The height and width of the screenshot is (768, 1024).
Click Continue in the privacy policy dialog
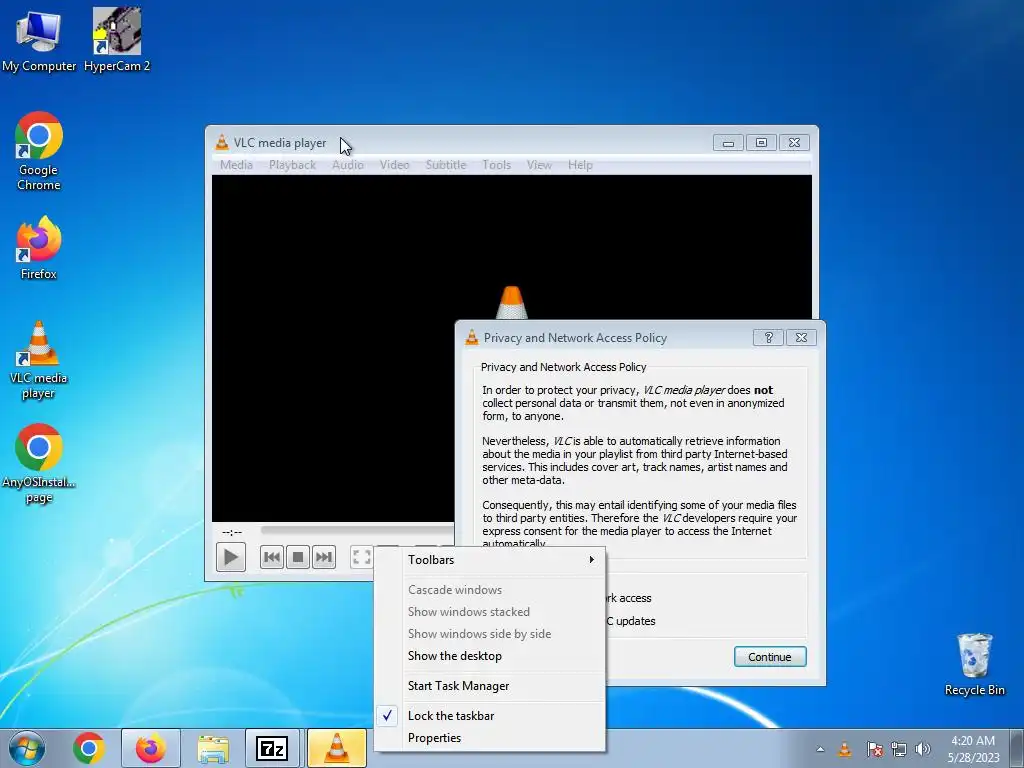tap(770, 657)
